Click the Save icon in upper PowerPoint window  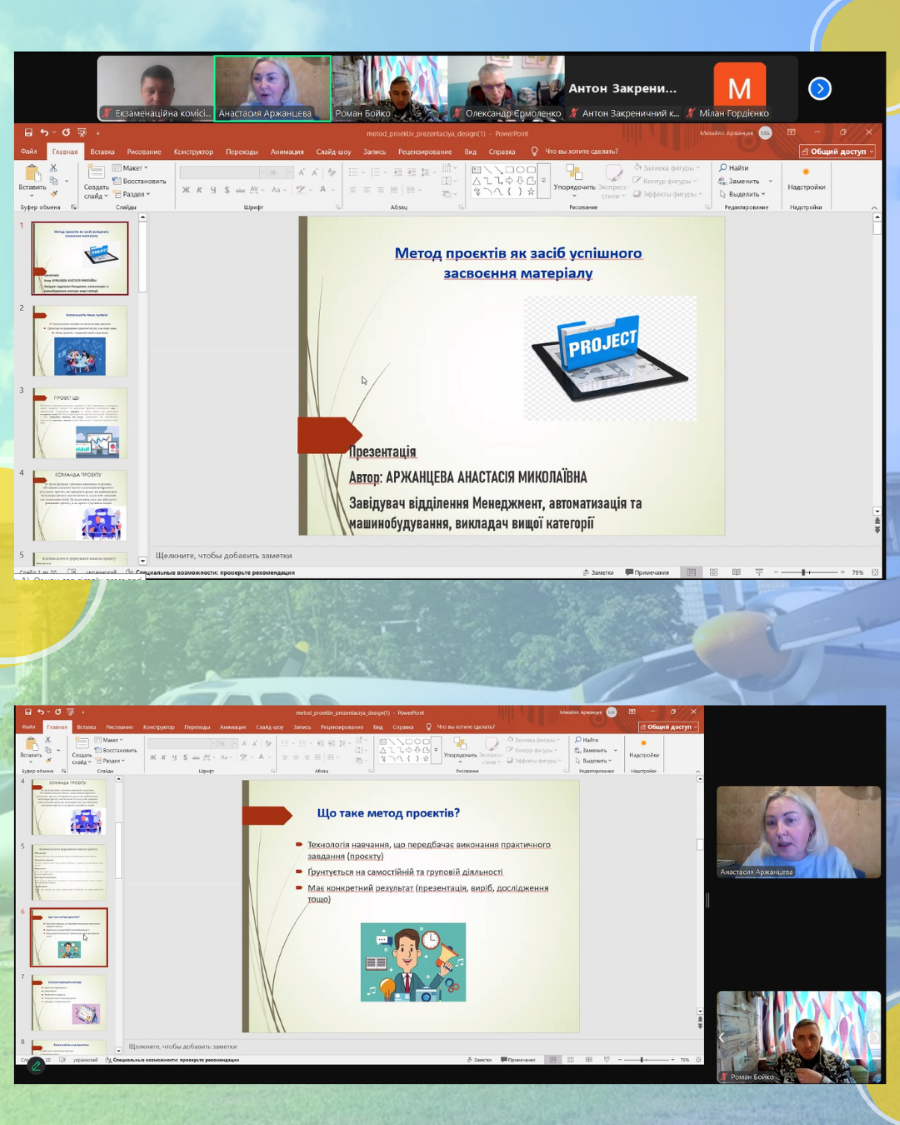click(x=29, y=132)
